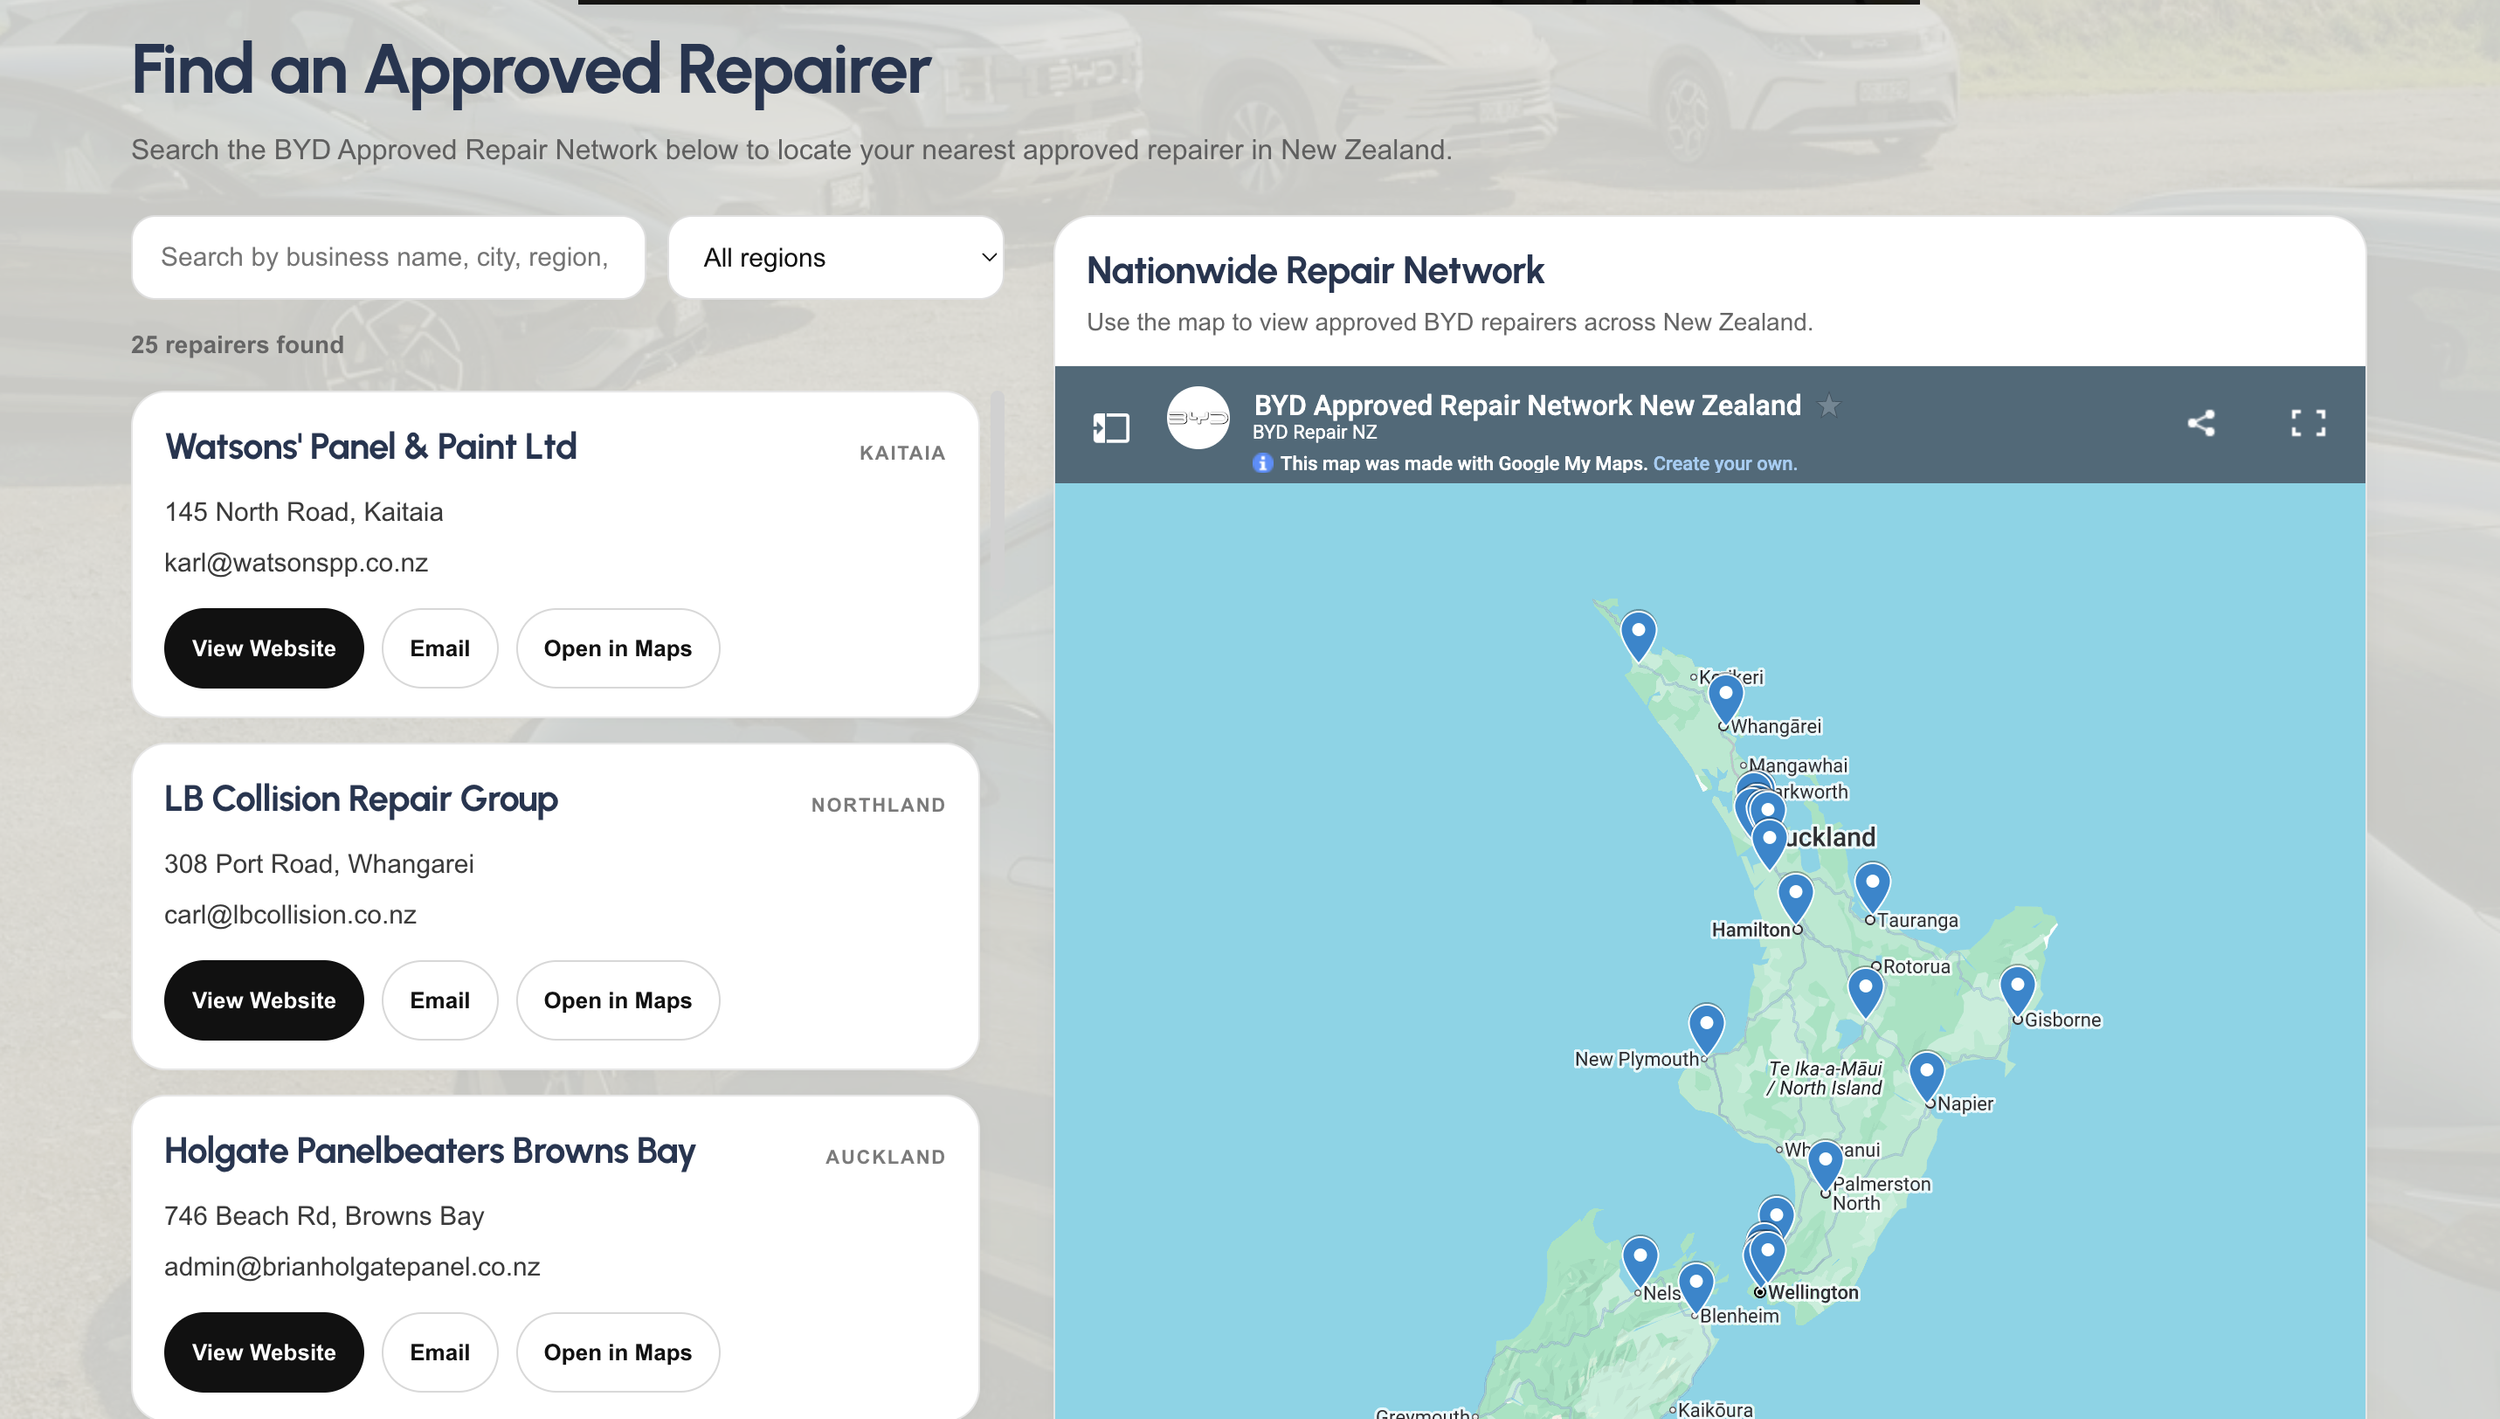The width and height of the screenshot is (2500, 1419).
Task: Open LB Collision Repair Group in Maps
Action: tap(618, 1000)
